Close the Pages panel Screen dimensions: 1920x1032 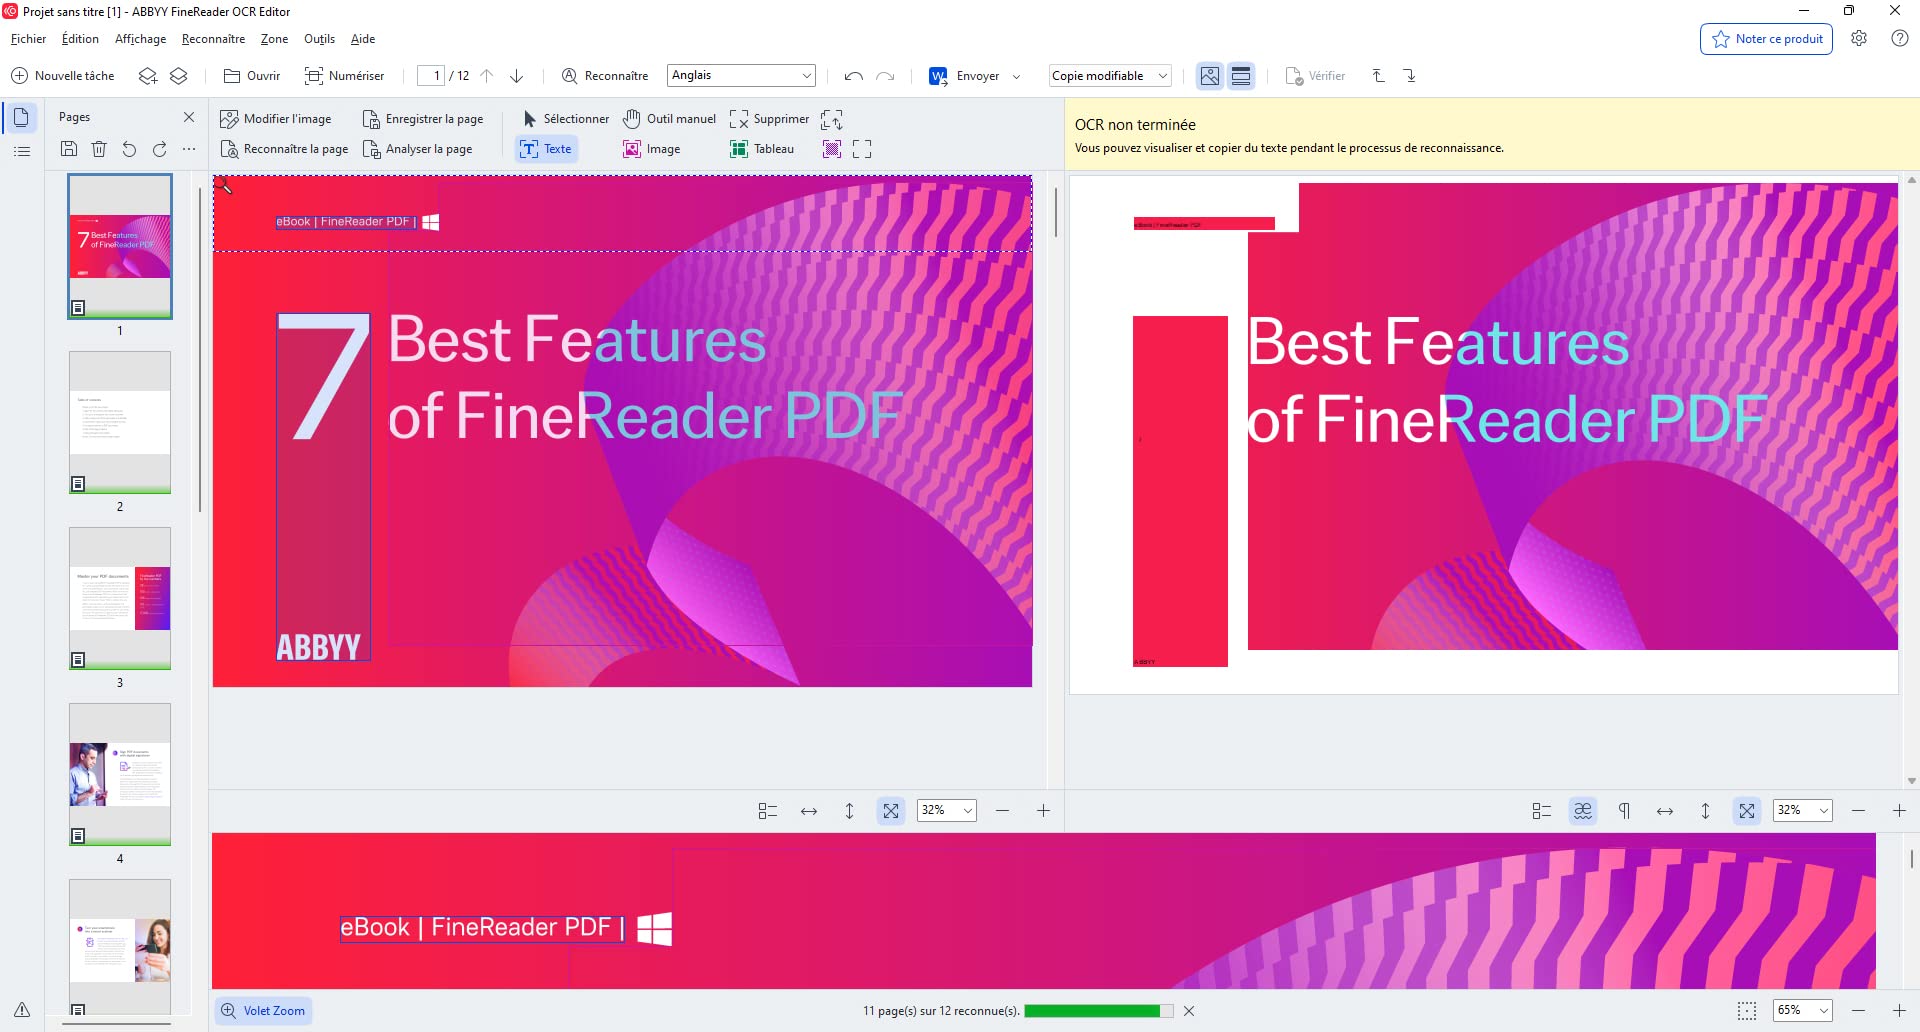click(189, 117)
